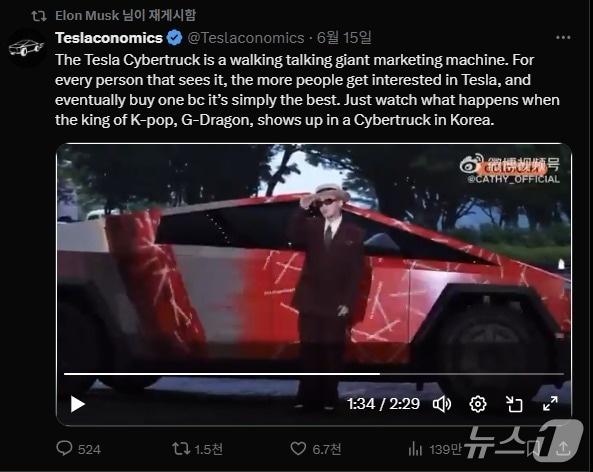This screenshot has width=593, height=472.
Task: View tweet analytics bar chart icon
Action: pyautogui.click(x=415, y=449)
